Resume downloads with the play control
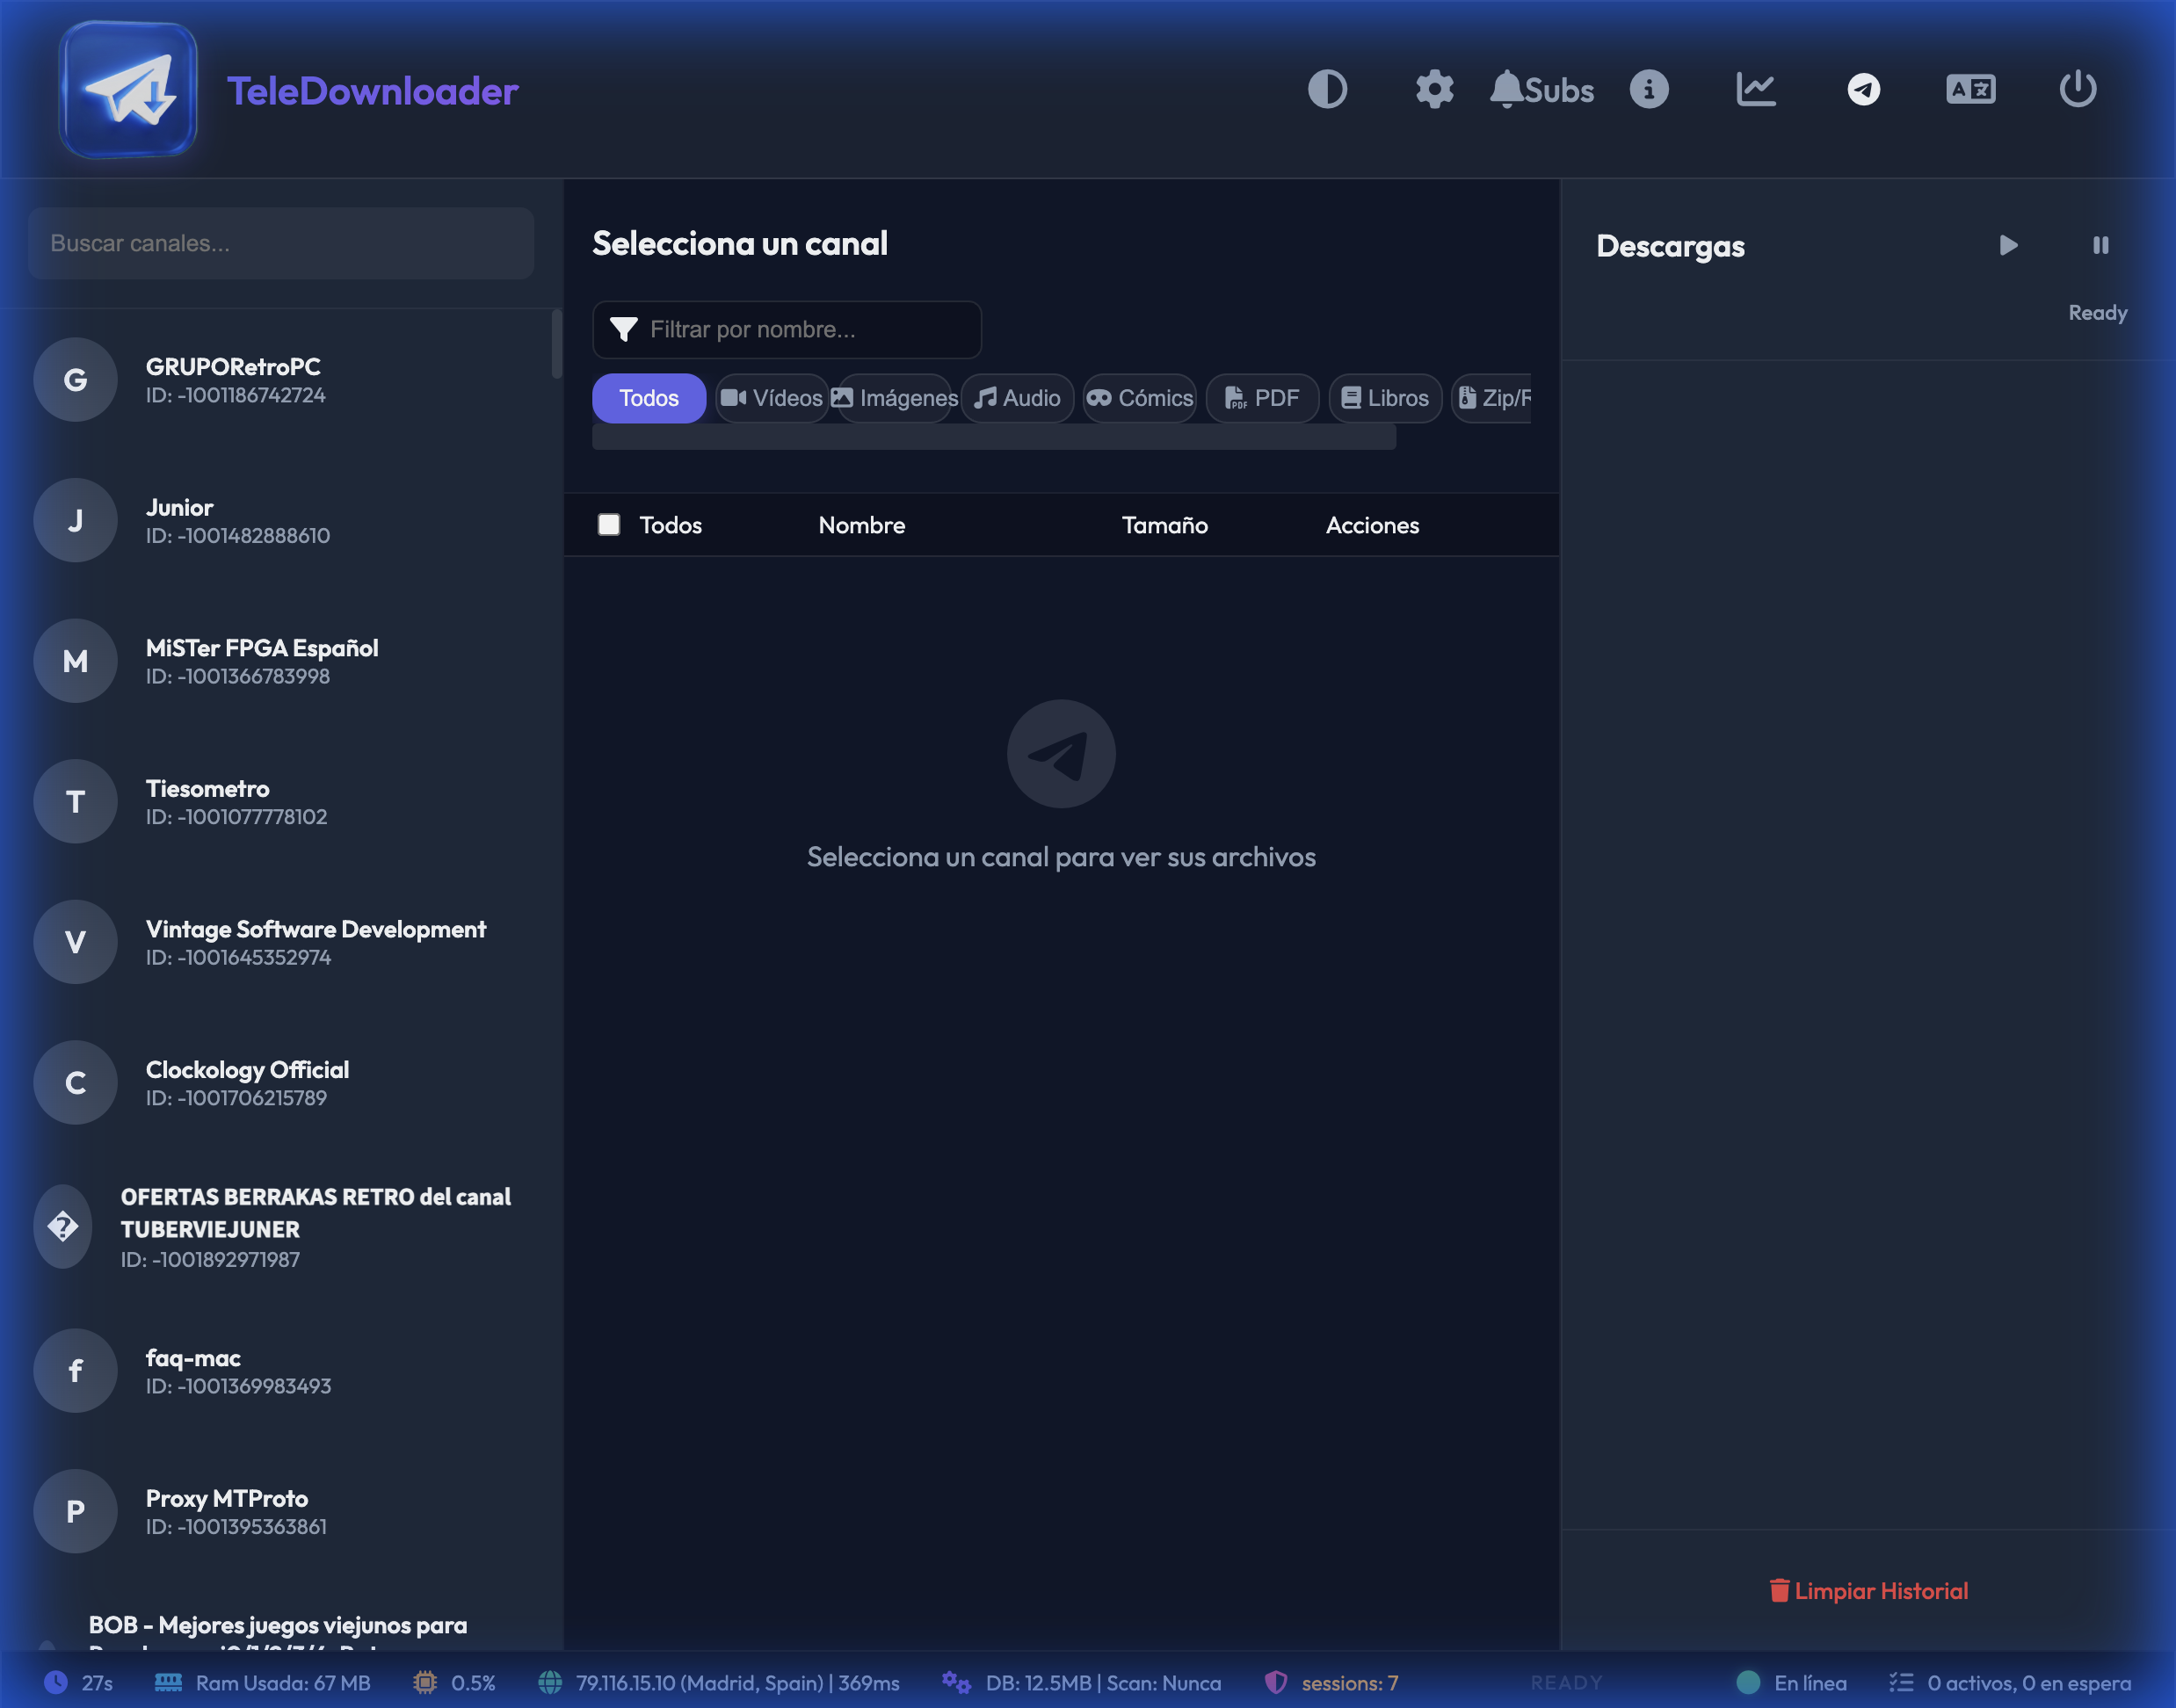Image resolution: width=2176 pixels, height=1708 pixels. pyautogui.click(x=2007, y=245)
